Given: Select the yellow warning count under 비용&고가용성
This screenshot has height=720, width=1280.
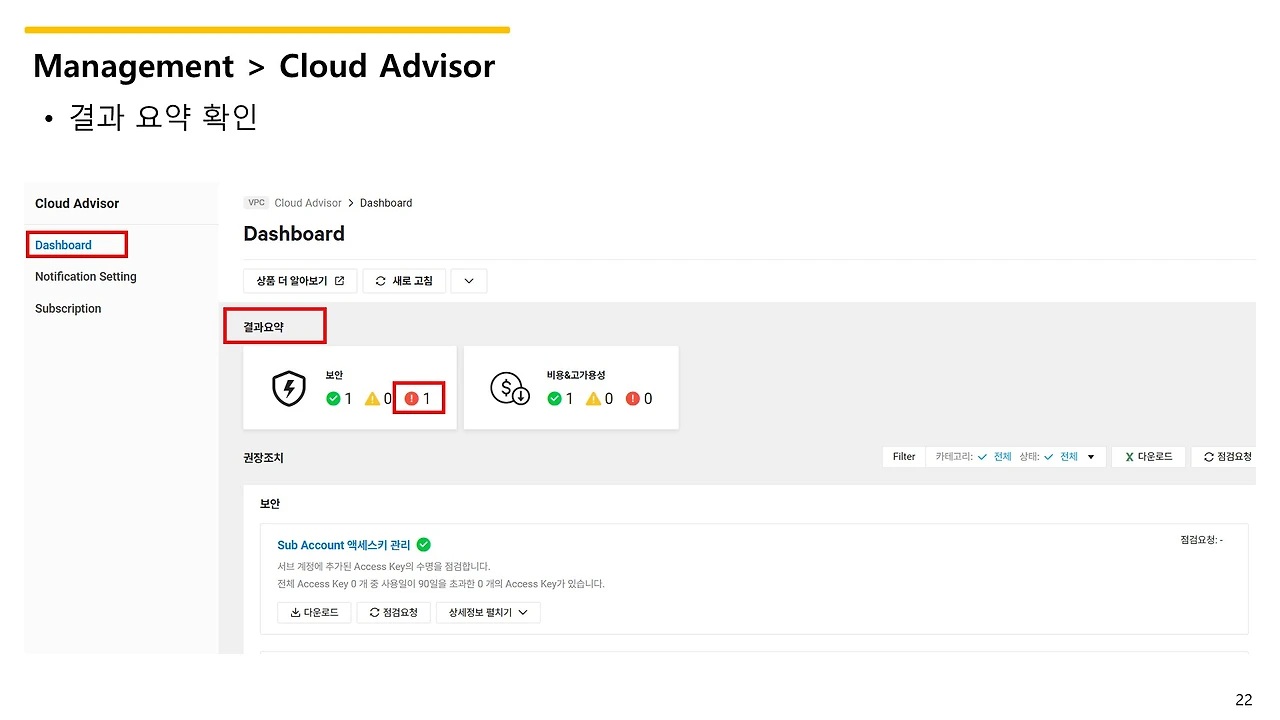Looking at the screenshot, I should (599, 398).
